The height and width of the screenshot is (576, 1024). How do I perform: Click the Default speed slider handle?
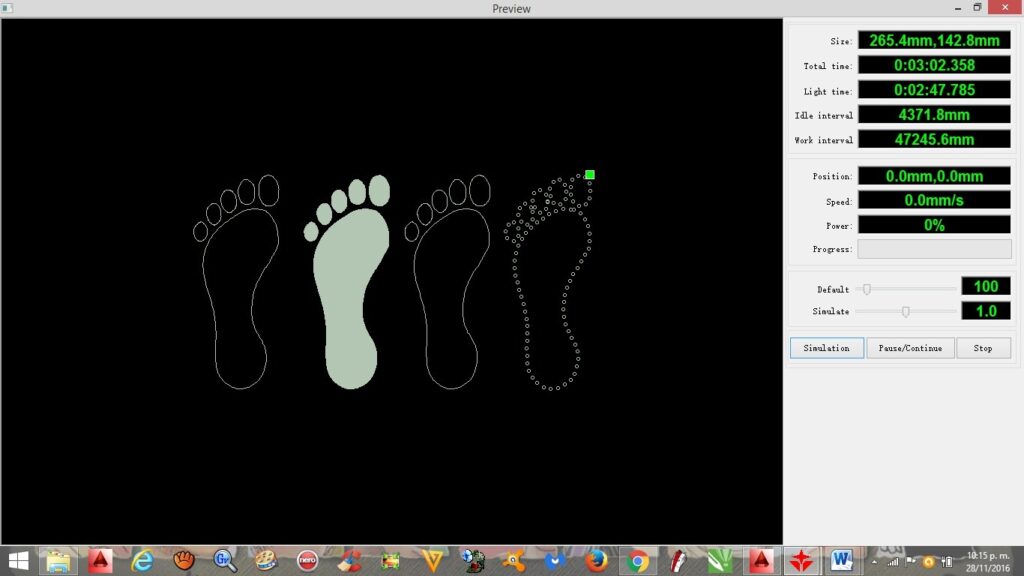click(867, 288)
